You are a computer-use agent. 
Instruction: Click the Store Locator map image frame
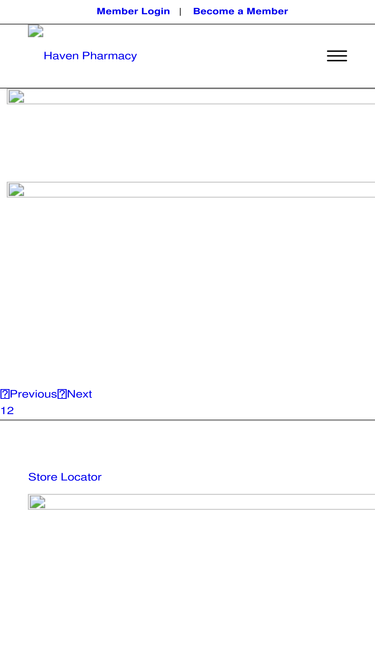coord(202,502)
